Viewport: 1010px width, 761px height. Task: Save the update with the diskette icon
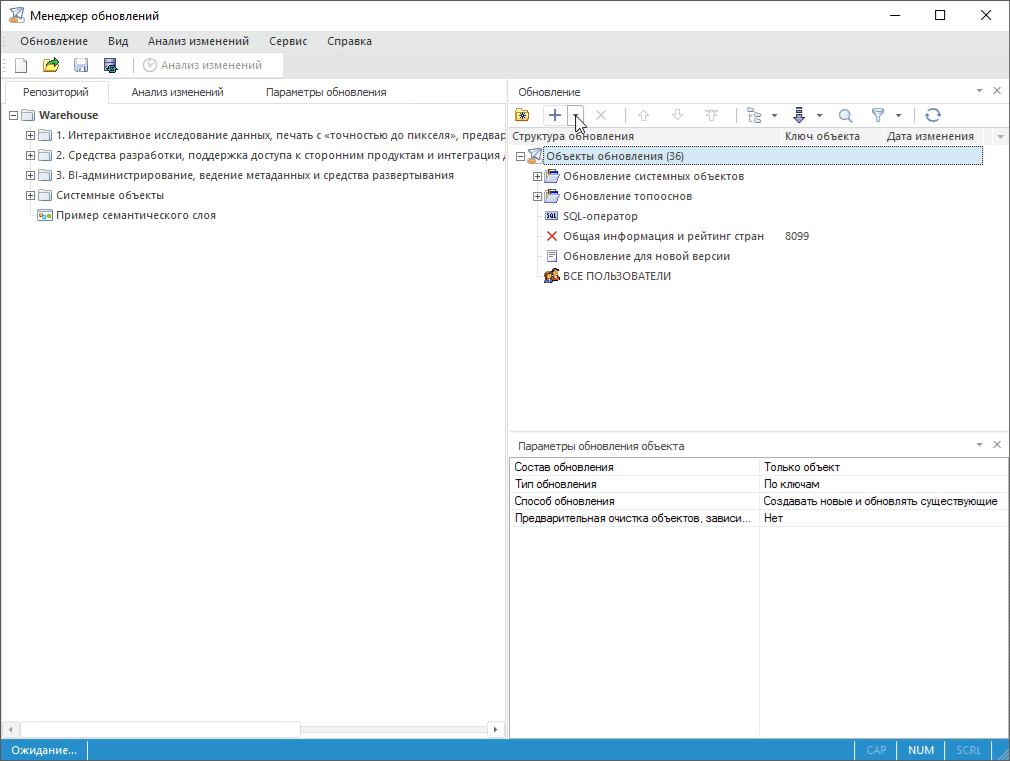tap(81, 65)
